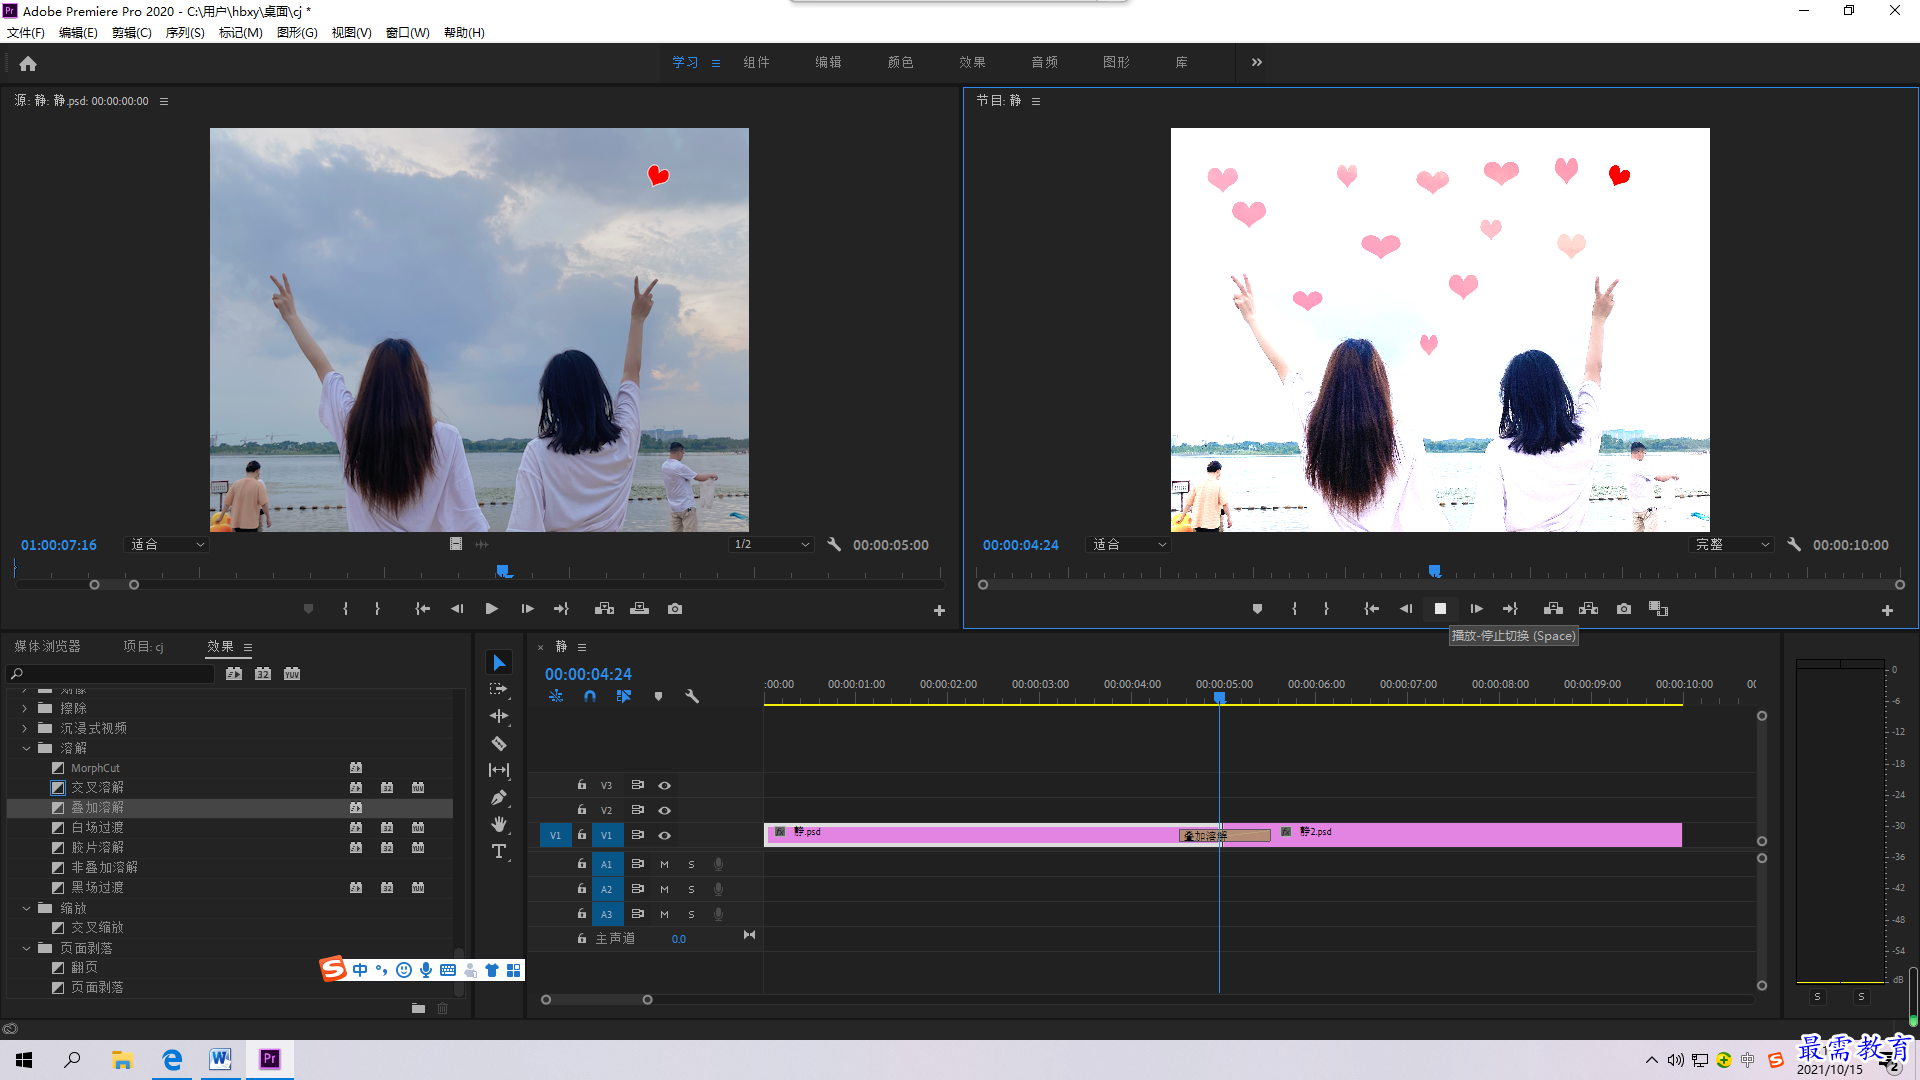Click Overwrite button in Source monitor

[639, 609]
